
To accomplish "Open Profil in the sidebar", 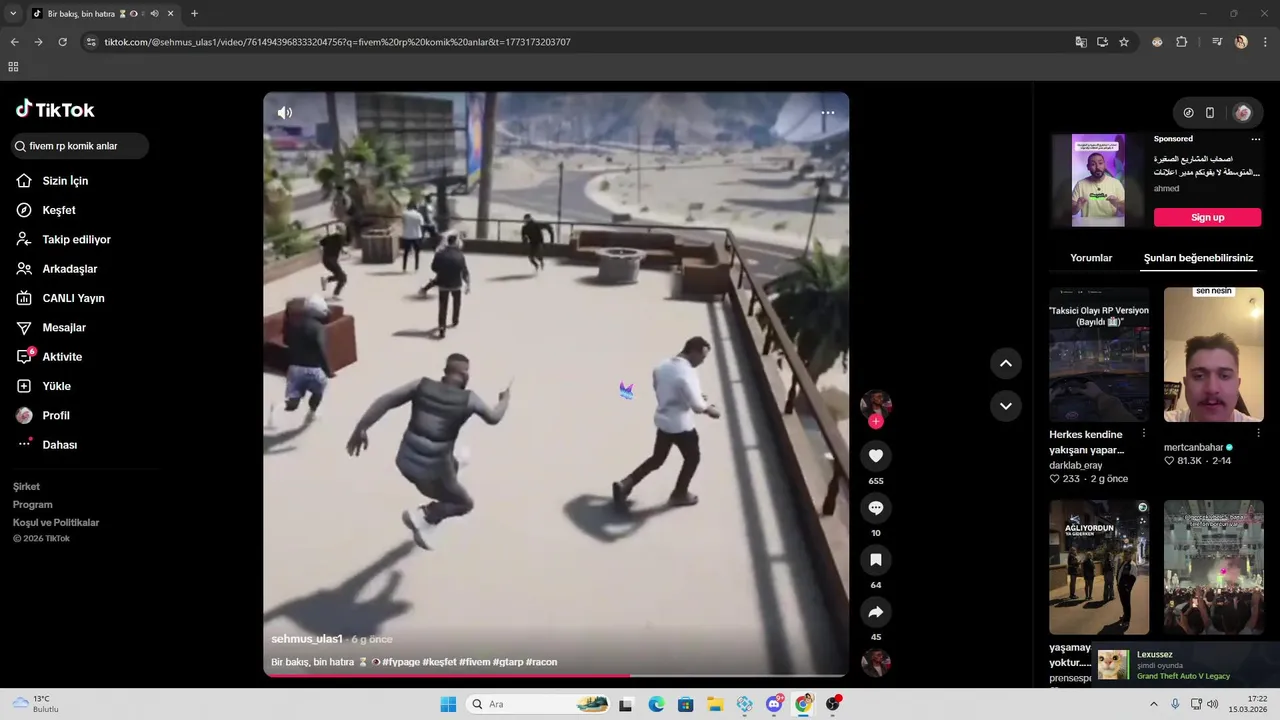I will click(x=56, y=416).
